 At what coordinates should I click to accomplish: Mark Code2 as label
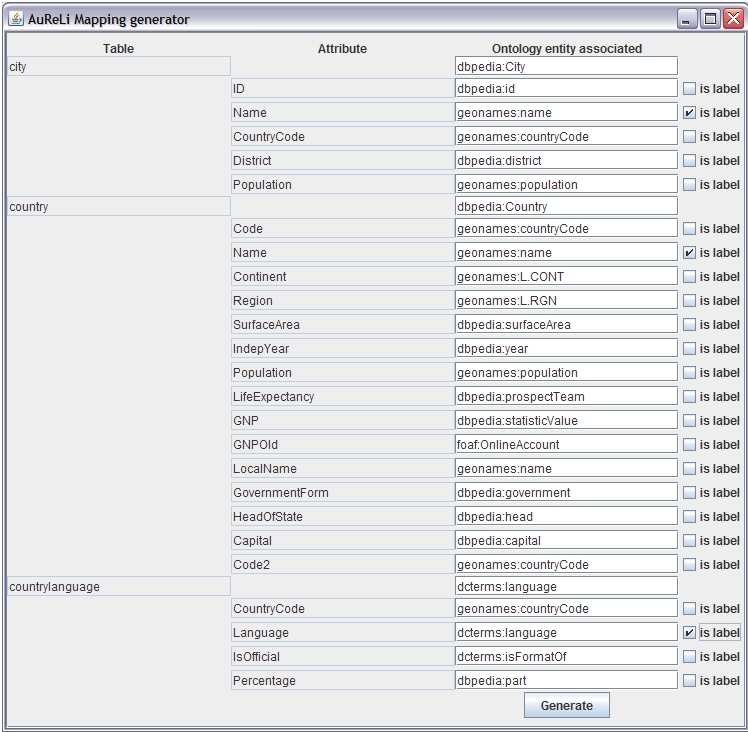(x=689, y=565)
